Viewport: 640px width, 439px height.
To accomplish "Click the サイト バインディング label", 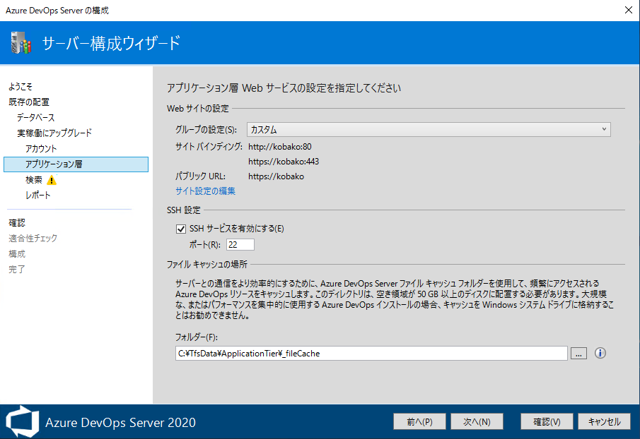I will 209,146.
